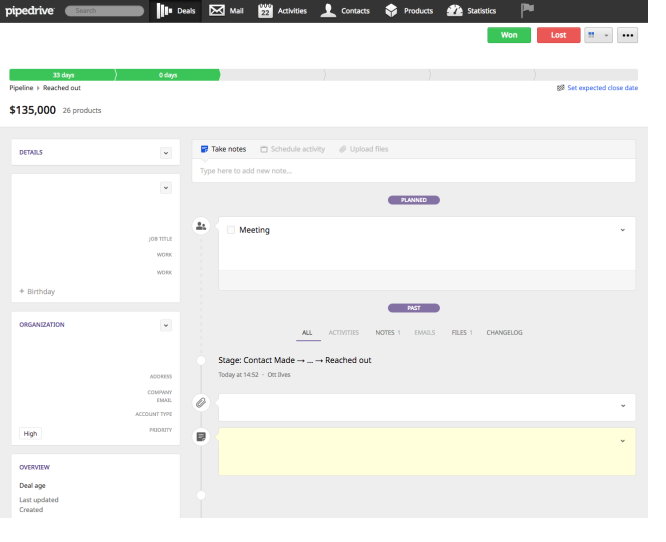Click the Reached out breadcrumb

pos(62,88)
